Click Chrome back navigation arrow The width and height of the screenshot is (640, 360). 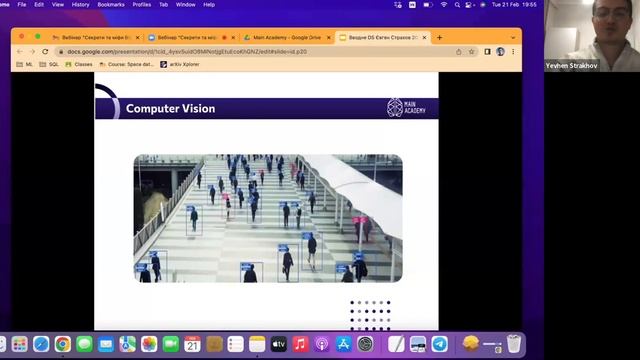(x=20, y=52)
